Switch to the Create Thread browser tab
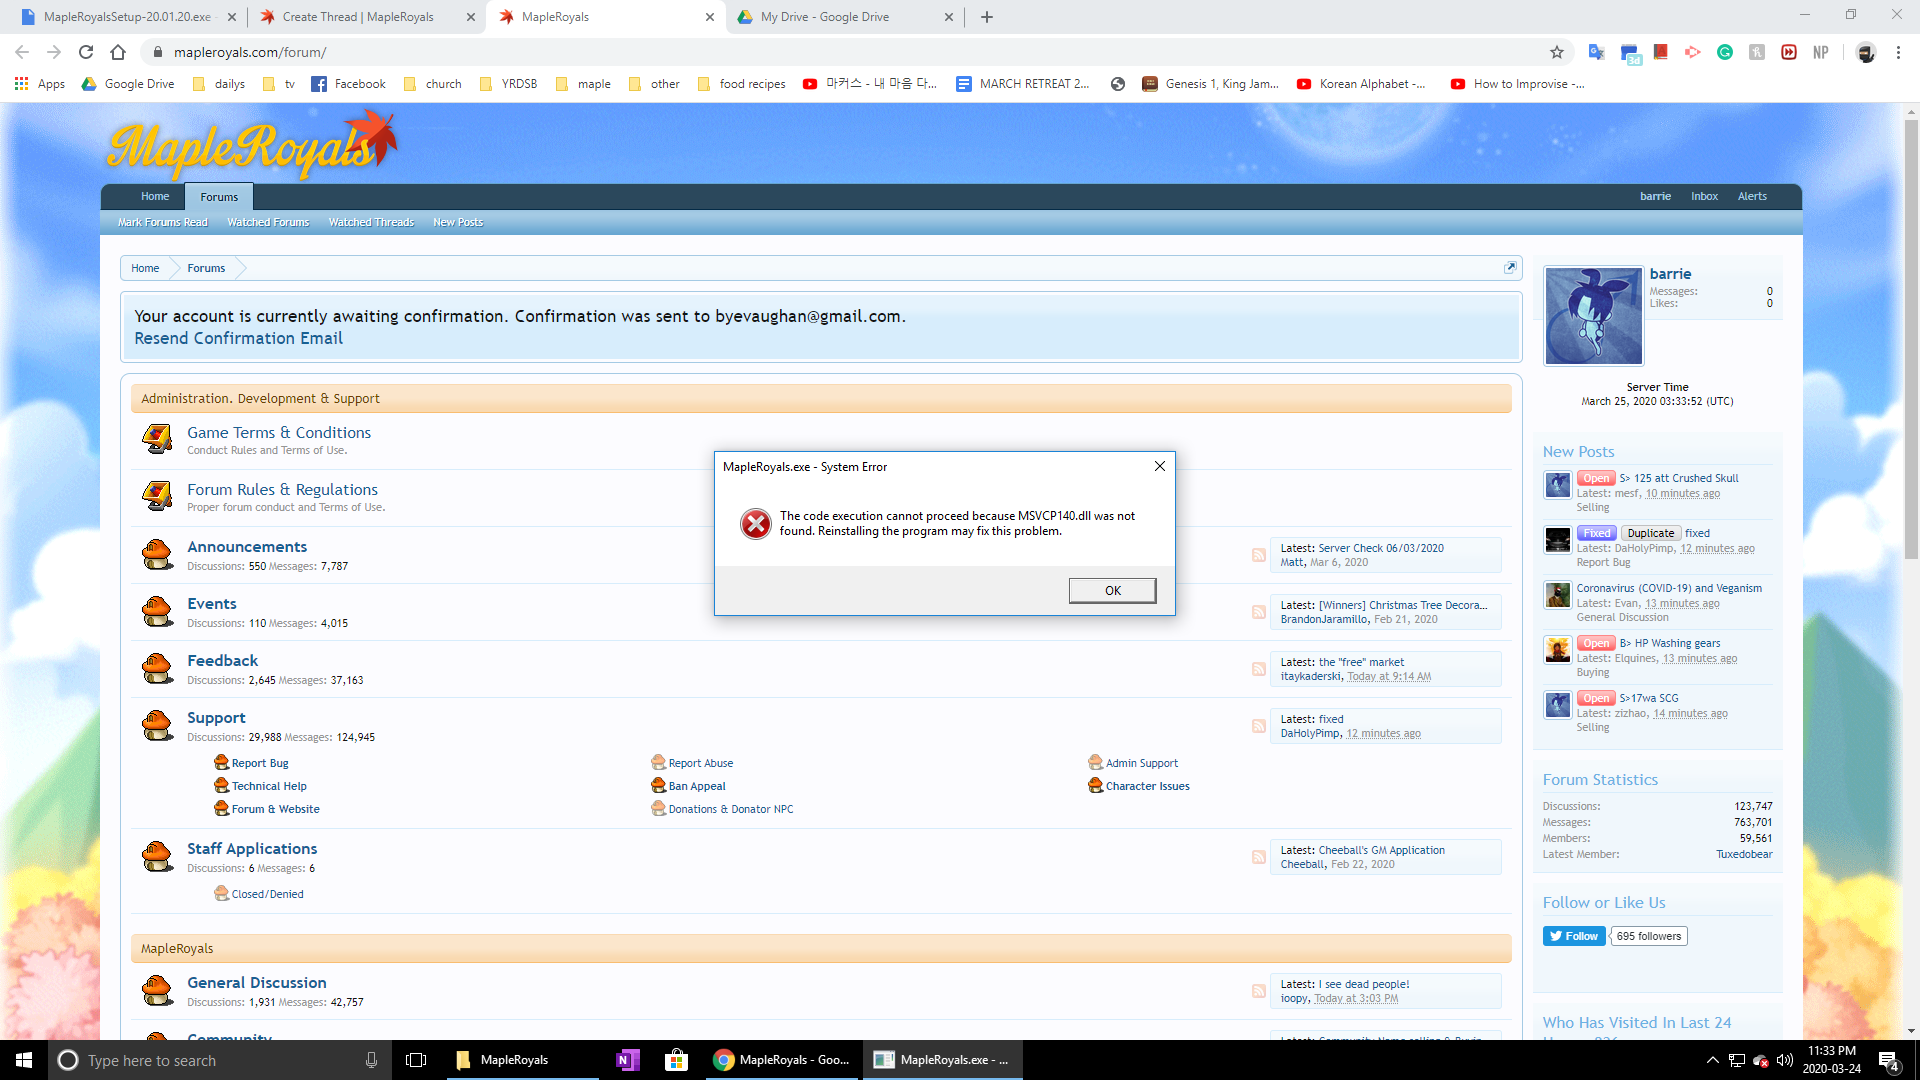This screenshot has height=1080, width=1920. tap(366, 17)
